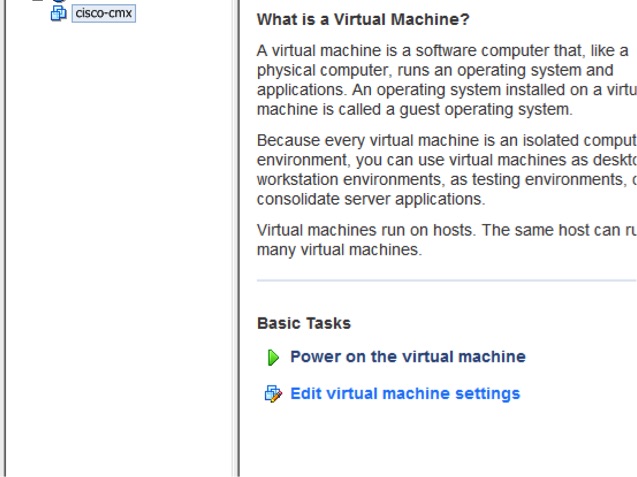Click empty space in the left inventory pane

pyautogui.click(x=120, y=250)
